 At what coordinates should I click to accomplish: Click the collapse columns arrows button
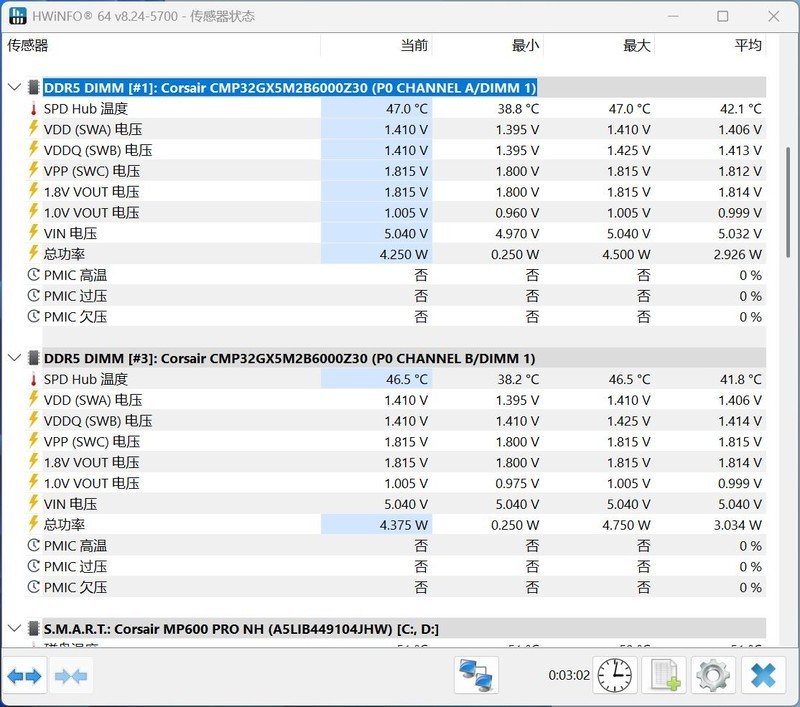tap(71, 676)
